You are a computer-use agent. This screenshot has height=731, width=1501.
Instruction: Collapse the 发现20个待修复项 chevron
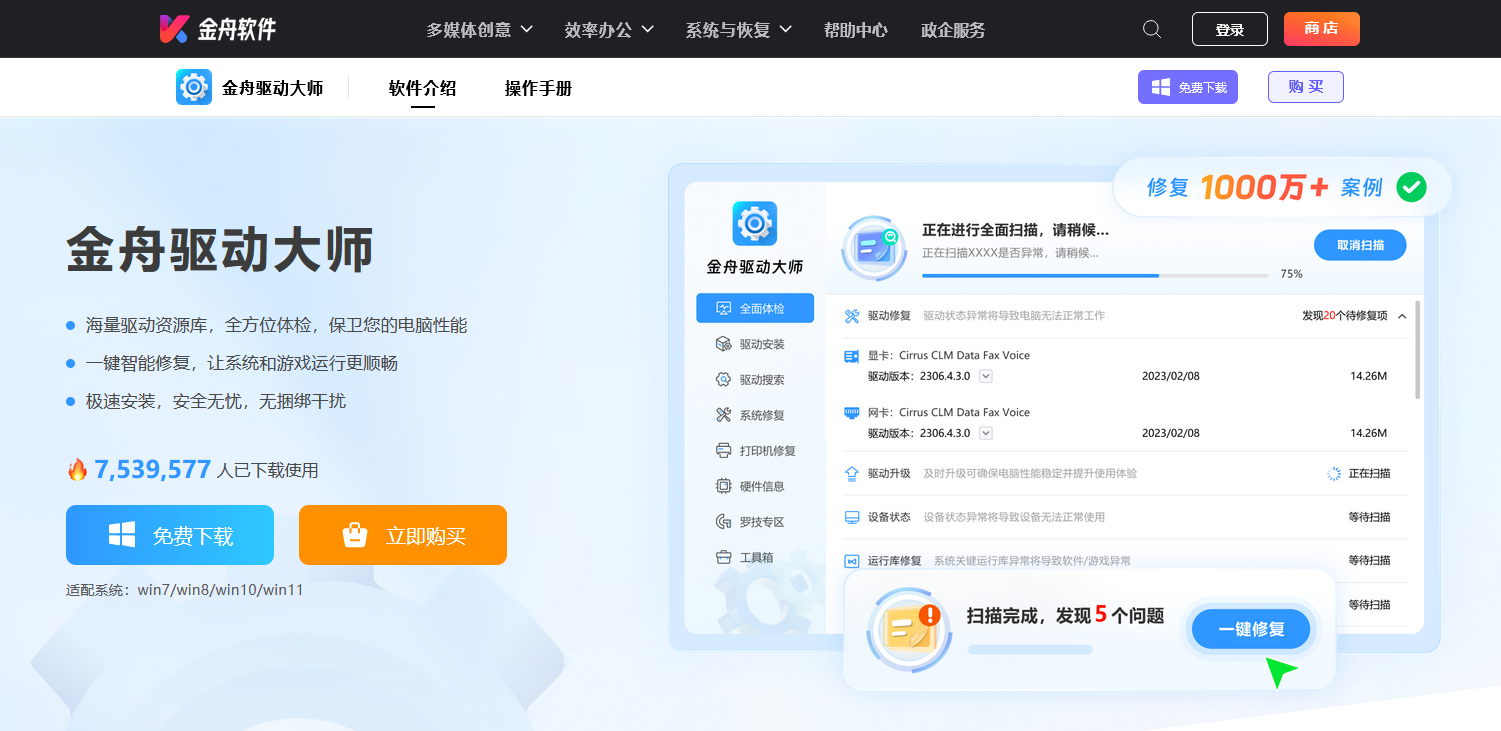coord(1402,316)
